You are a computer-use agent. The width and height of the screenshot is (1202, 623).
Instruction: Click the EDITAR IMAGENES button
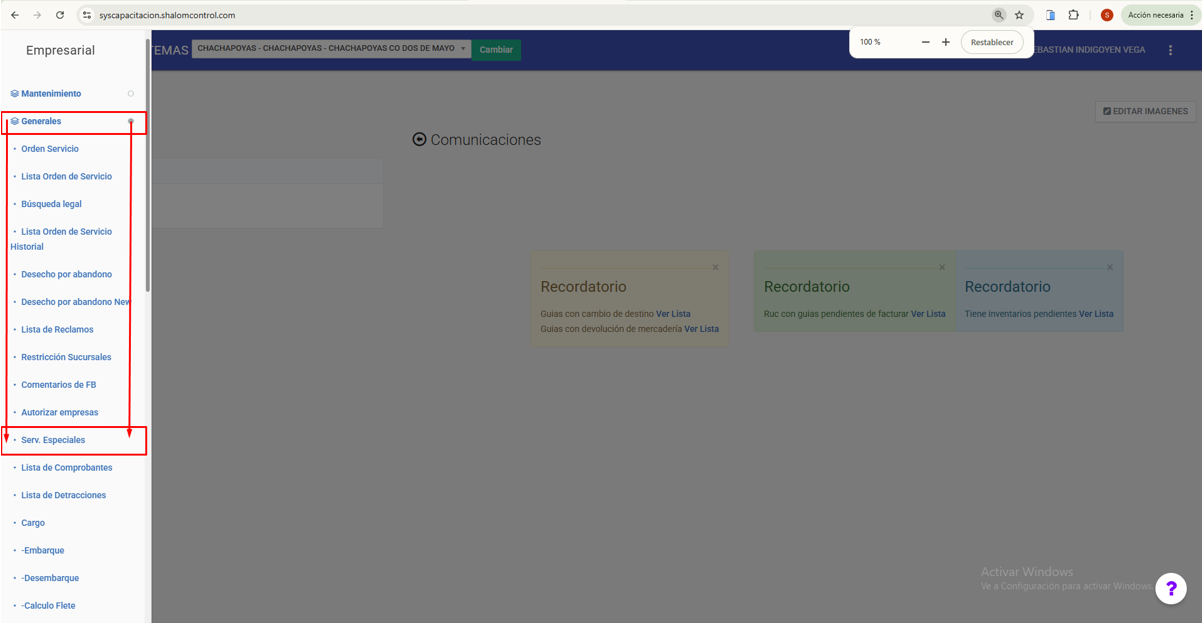pos(1145,111)
